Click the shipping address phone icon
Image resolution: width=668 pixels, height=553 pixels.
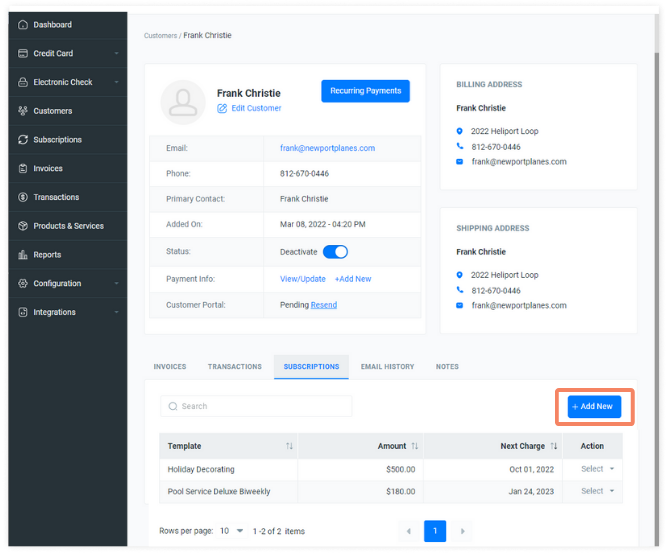coord(460,290)
